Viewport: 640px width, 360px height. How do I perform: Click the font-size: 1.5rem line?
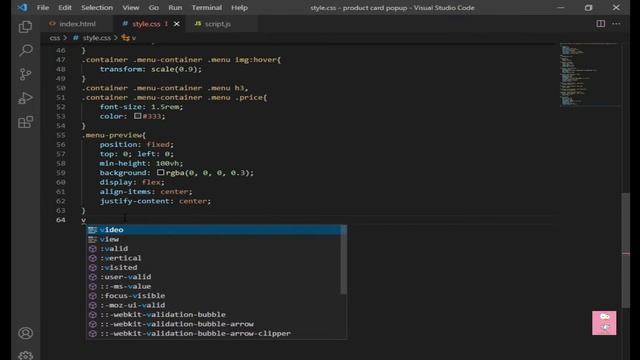pos(142,107)
